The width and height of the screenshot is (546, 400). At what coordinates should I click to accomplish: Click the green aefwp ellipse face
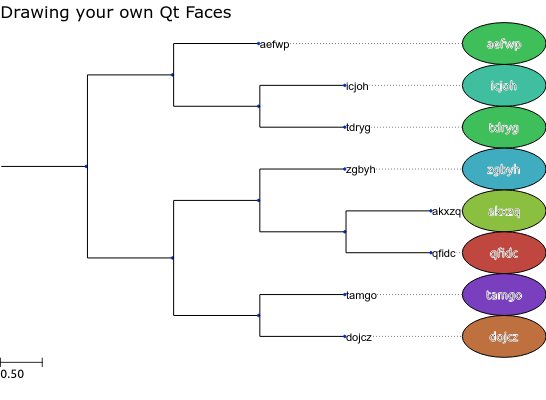504,44
